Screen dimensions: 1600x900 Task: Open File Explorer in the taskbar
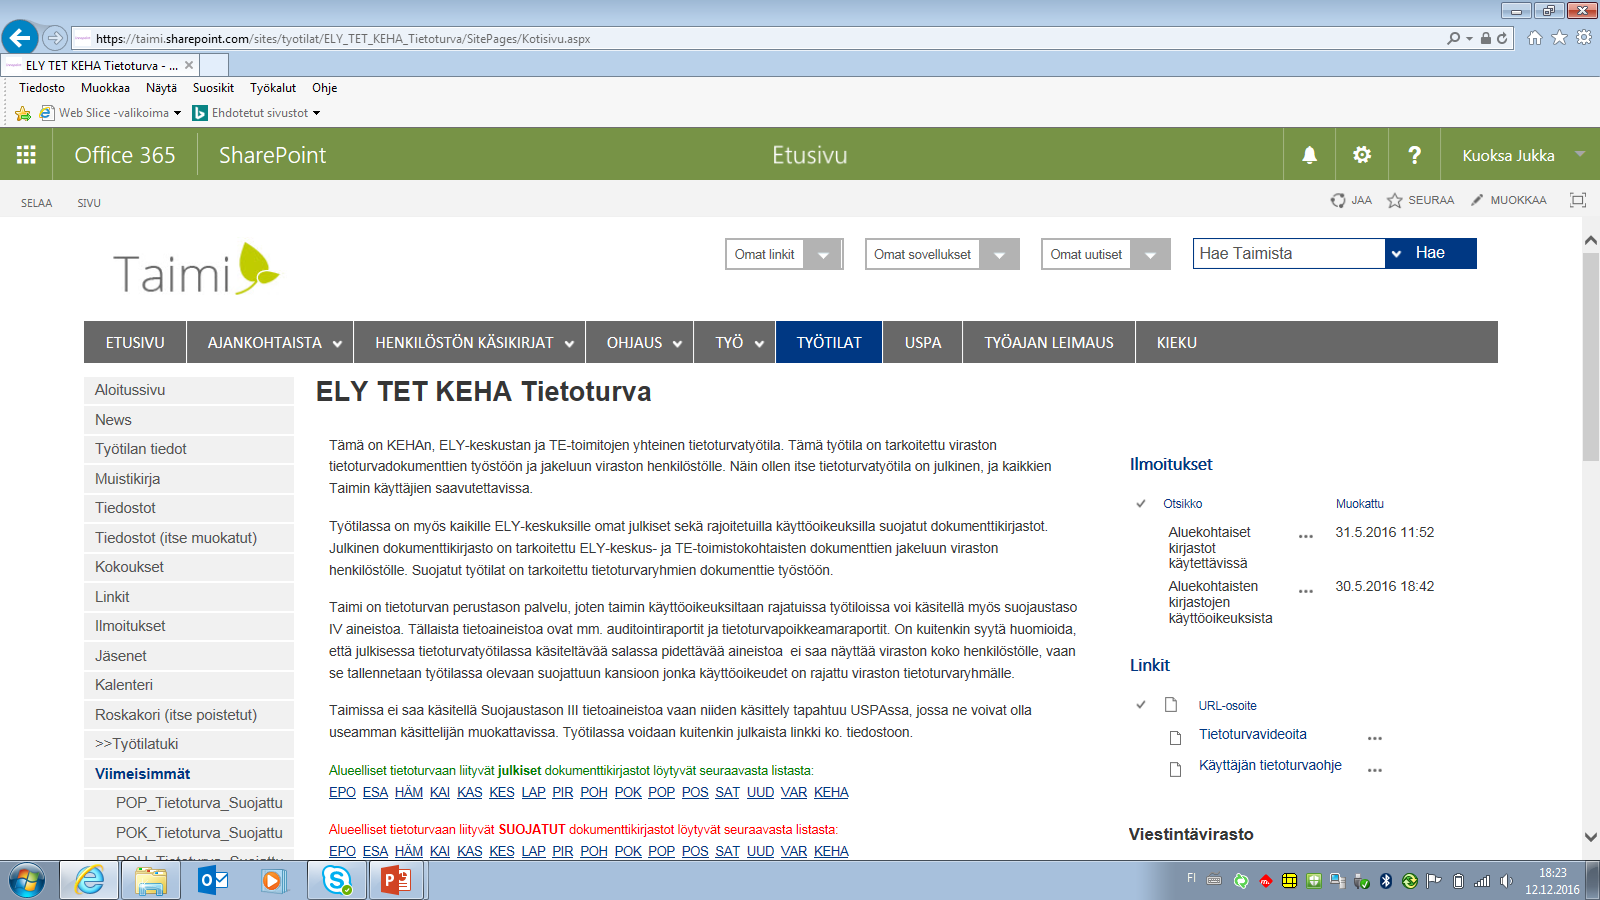pyautogui.click(x=151, y=880)
